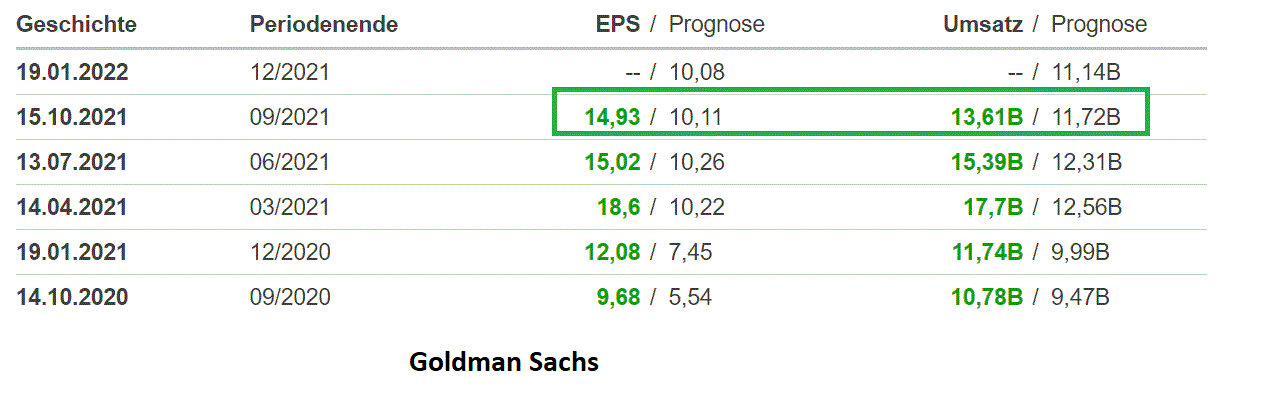Click the 14.04.2021 date entry

click(x=72, y=207)
